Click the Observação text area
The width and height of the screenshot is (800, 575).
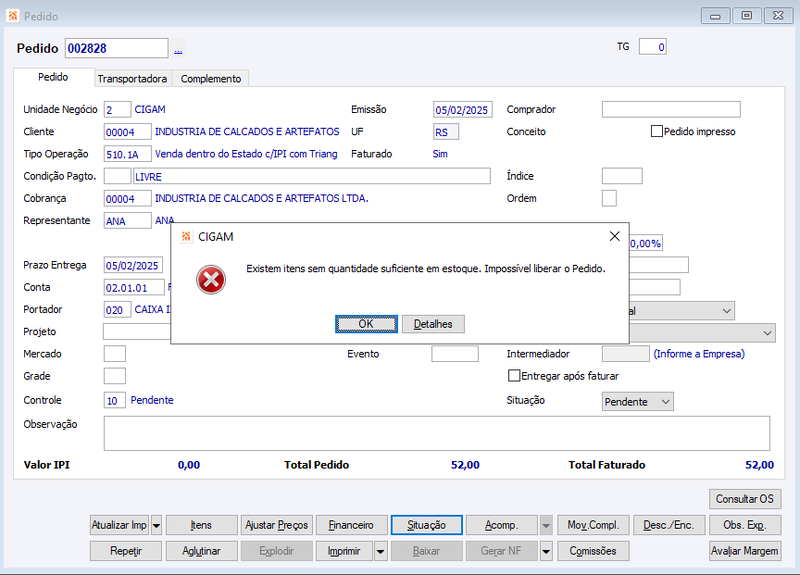pos(437,433)
